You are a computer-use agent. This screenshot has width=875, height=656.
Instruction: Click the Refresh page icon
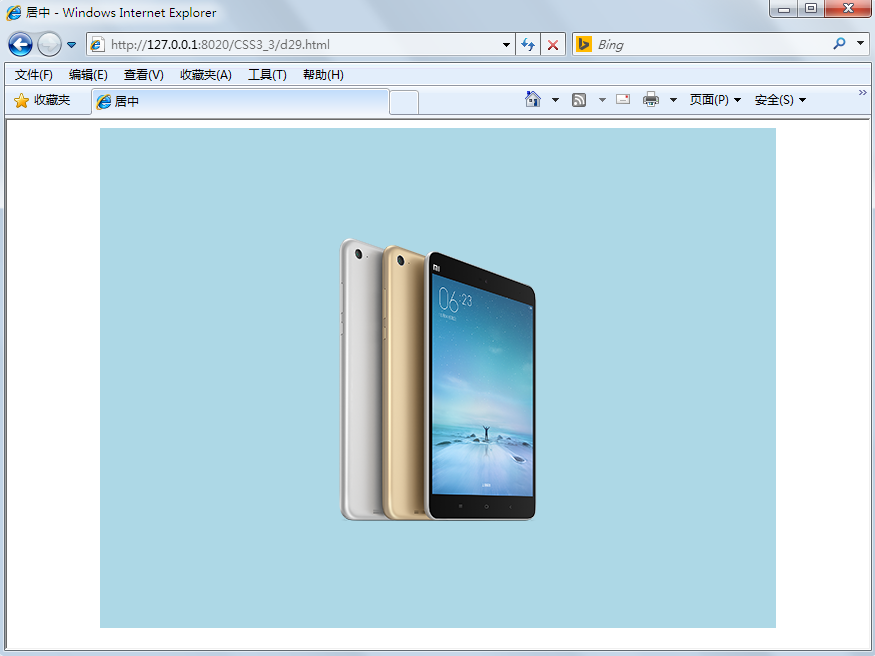click(528, 45)
